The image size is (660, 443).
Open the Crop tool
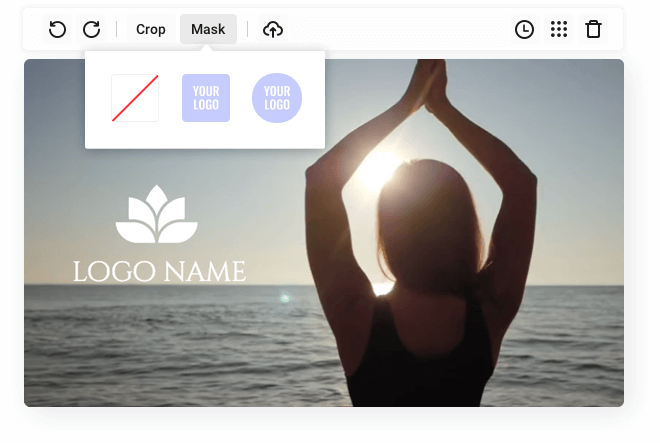pyautogui.click(x=151, y=29)
